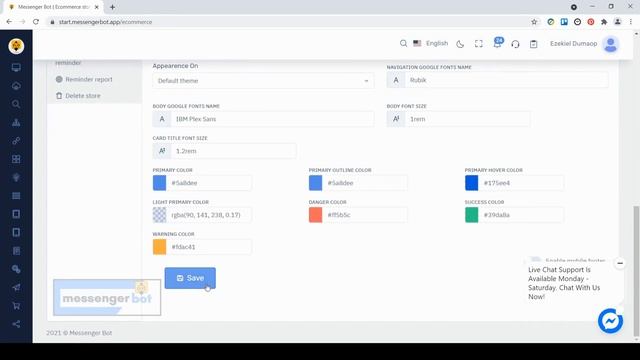Image resolution: width=640 pixels, height=360 pixels.
Task: Click the Success Color green swatch
Action: click(x=471, y=215)
